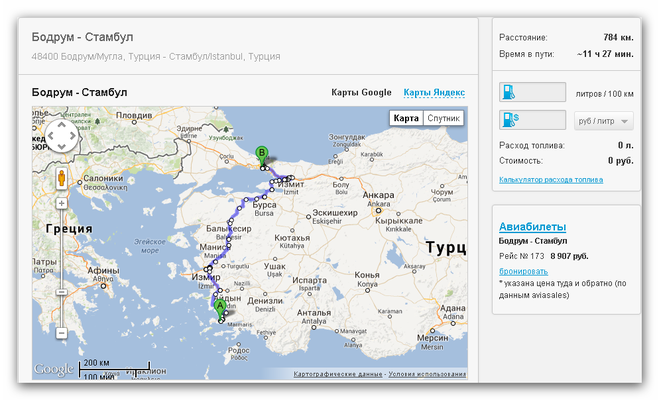This screenshot has height=400, width=659.
Task: Pick up the Street View pegman
Action: point(61,180)
